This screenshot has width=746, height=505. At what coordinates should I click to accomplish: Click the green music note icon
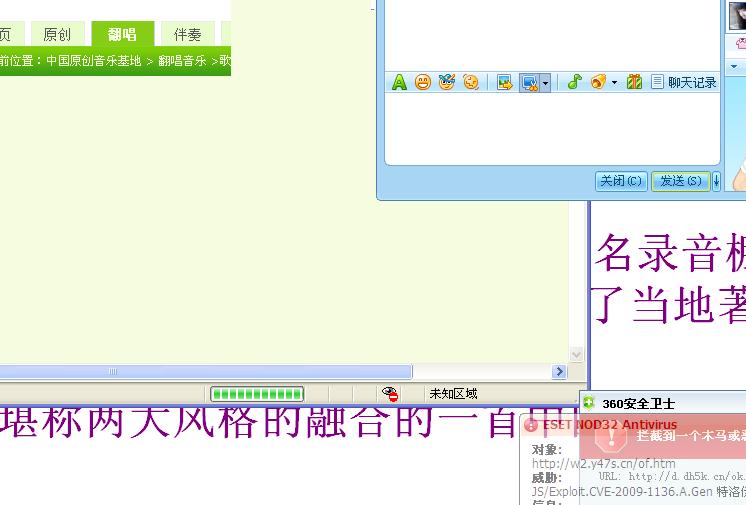point(575,83)
